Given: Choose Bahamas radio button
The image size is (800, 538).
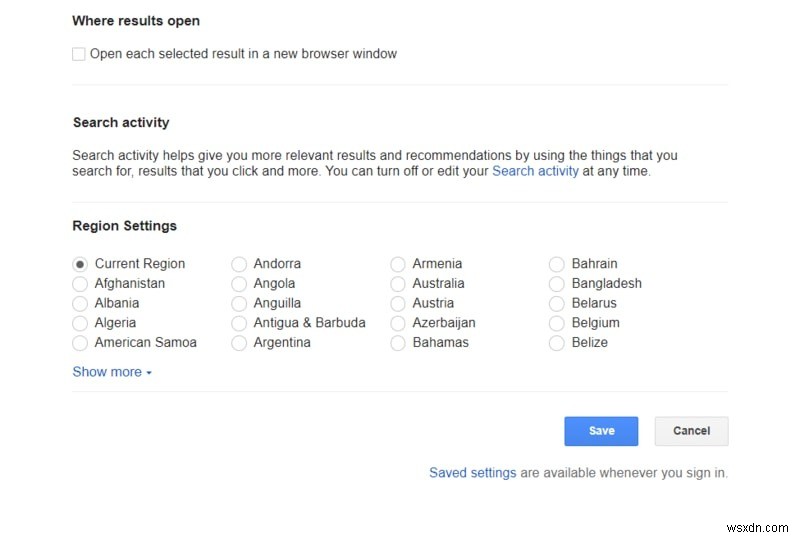Looking at the screenshot, I should 398,343.
